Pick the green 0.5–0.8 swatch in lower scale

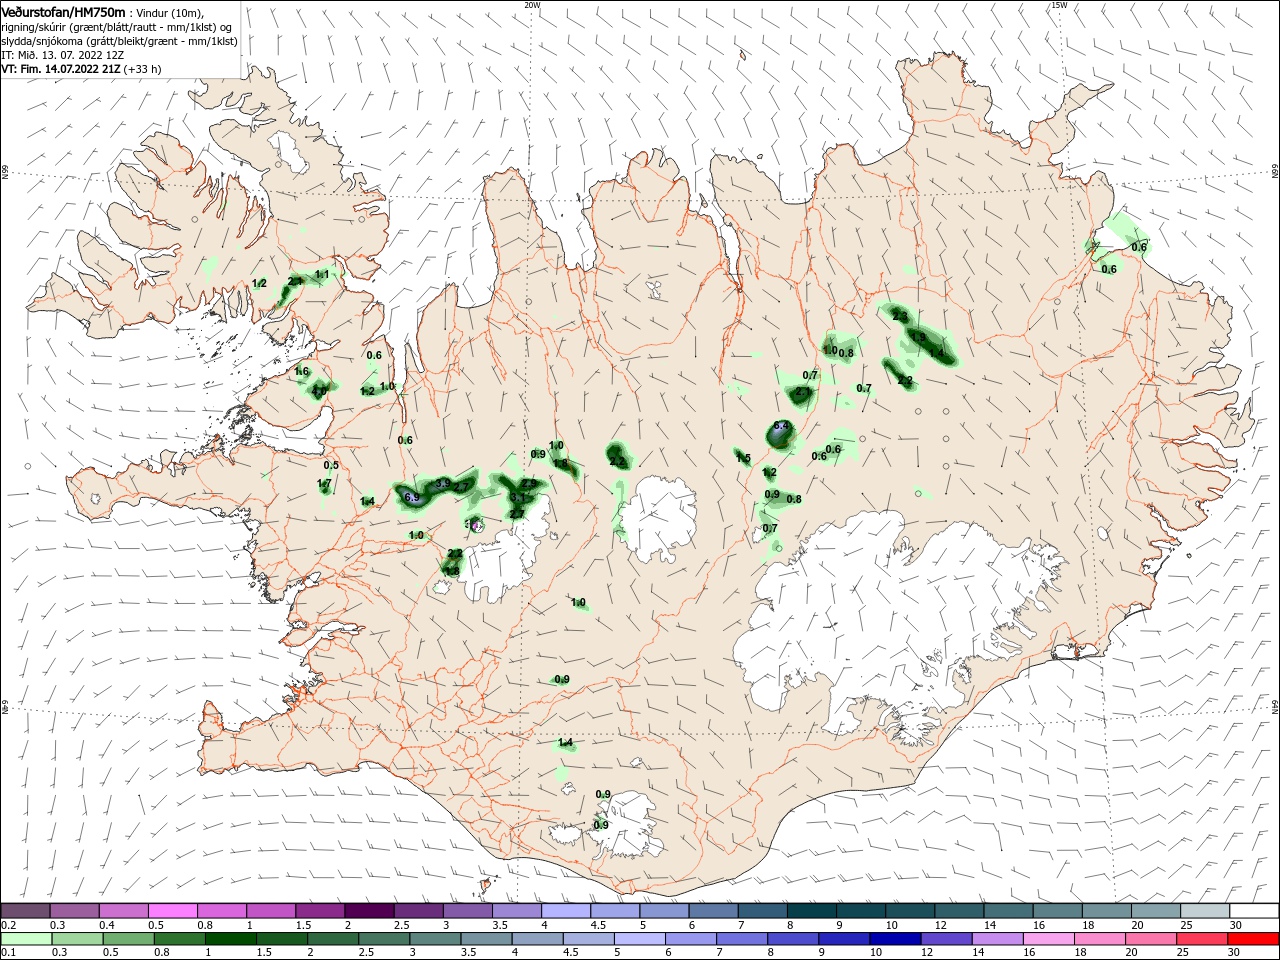coord(129,939)
